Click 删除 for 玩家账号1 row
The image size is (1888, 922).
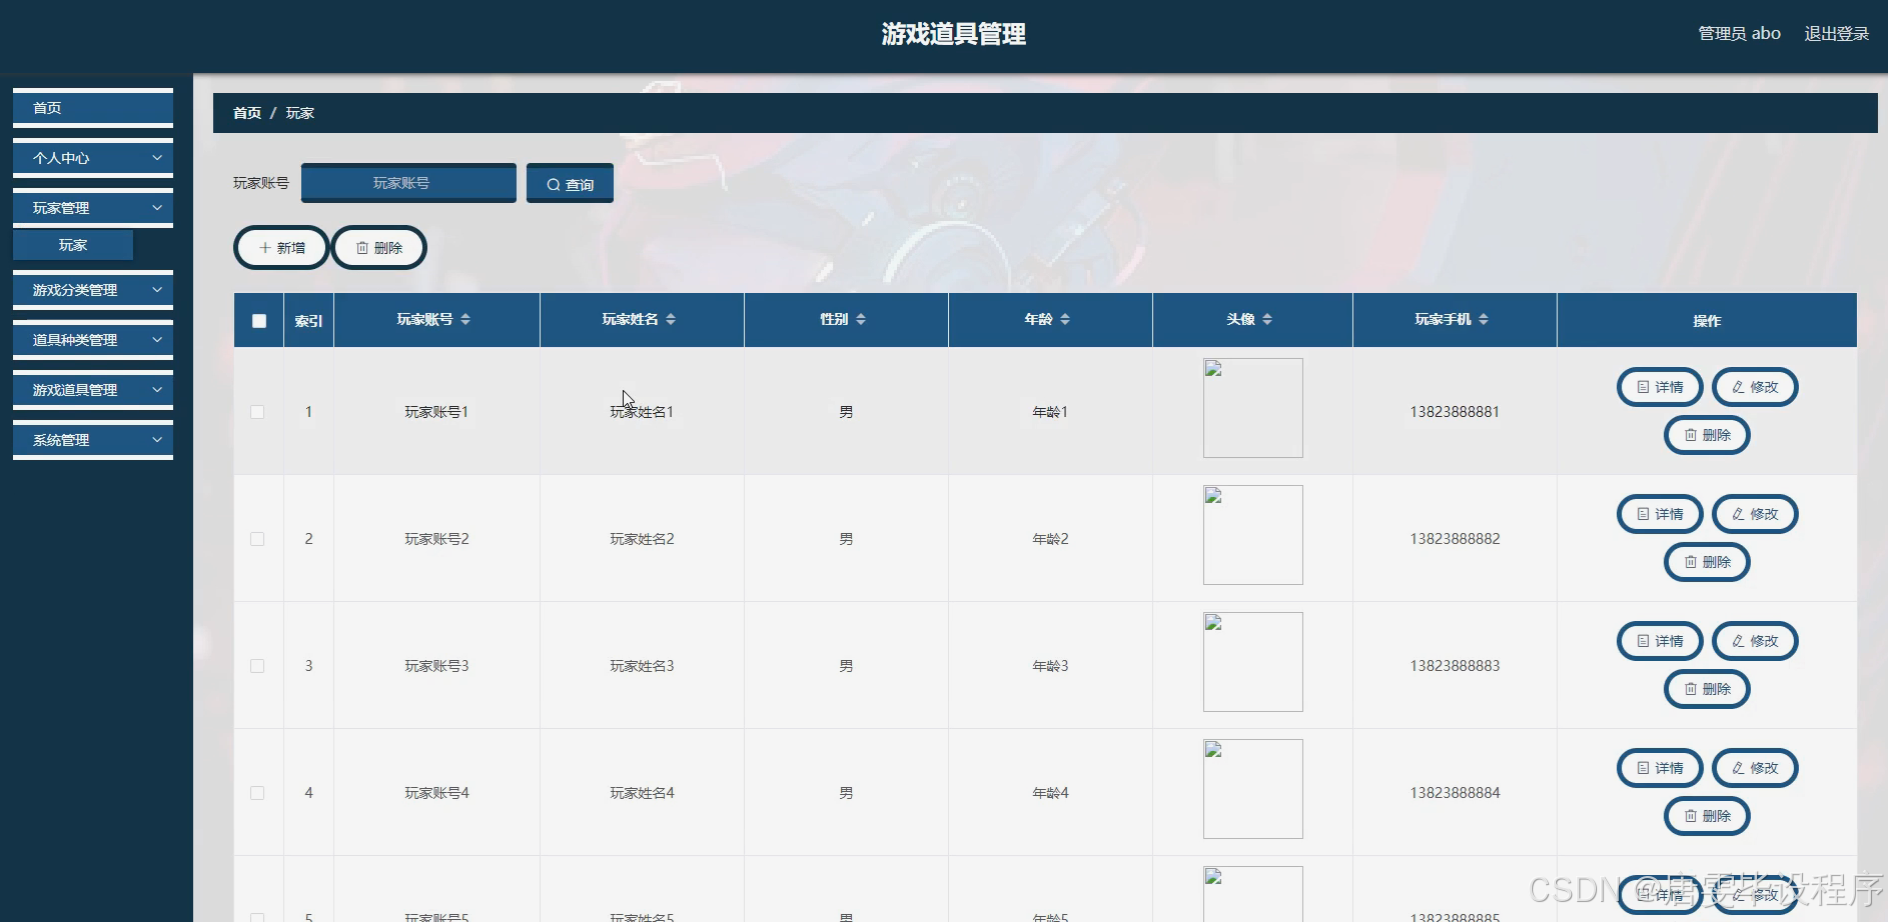coord(1707,435)
